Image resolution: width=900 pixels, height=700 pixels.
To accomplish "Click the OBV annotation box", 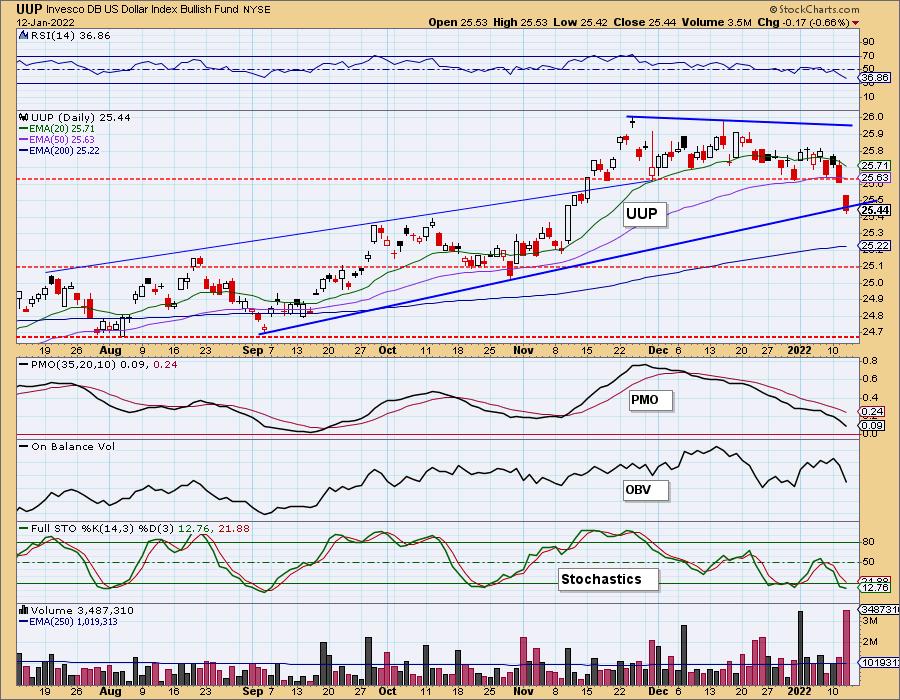I will click(x=646, y=490).
